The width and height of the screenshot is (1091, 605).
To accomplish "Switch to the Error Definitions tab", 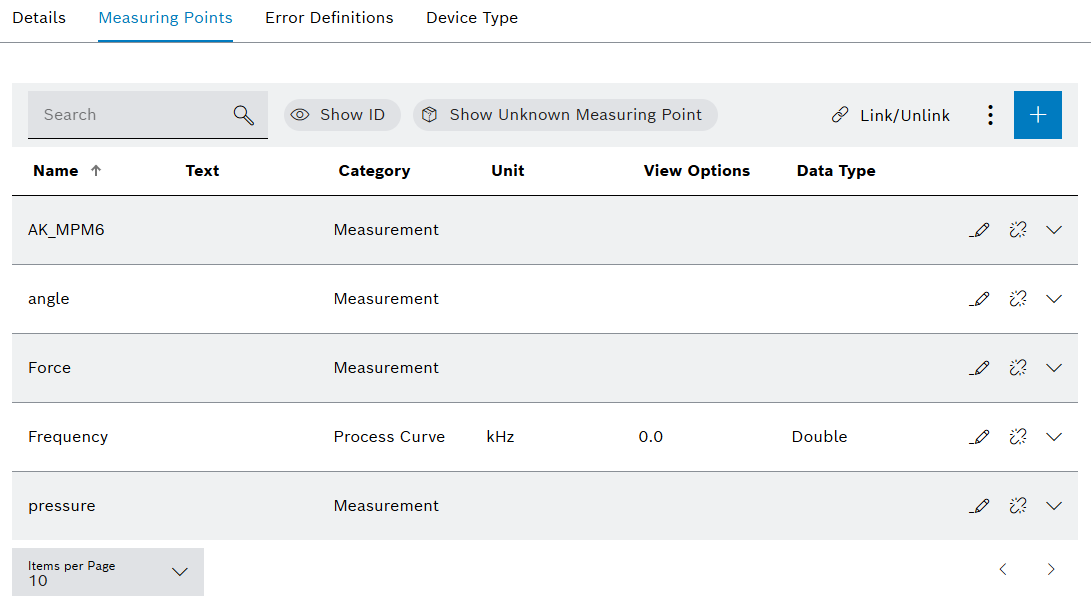I will tap(329, 17).
